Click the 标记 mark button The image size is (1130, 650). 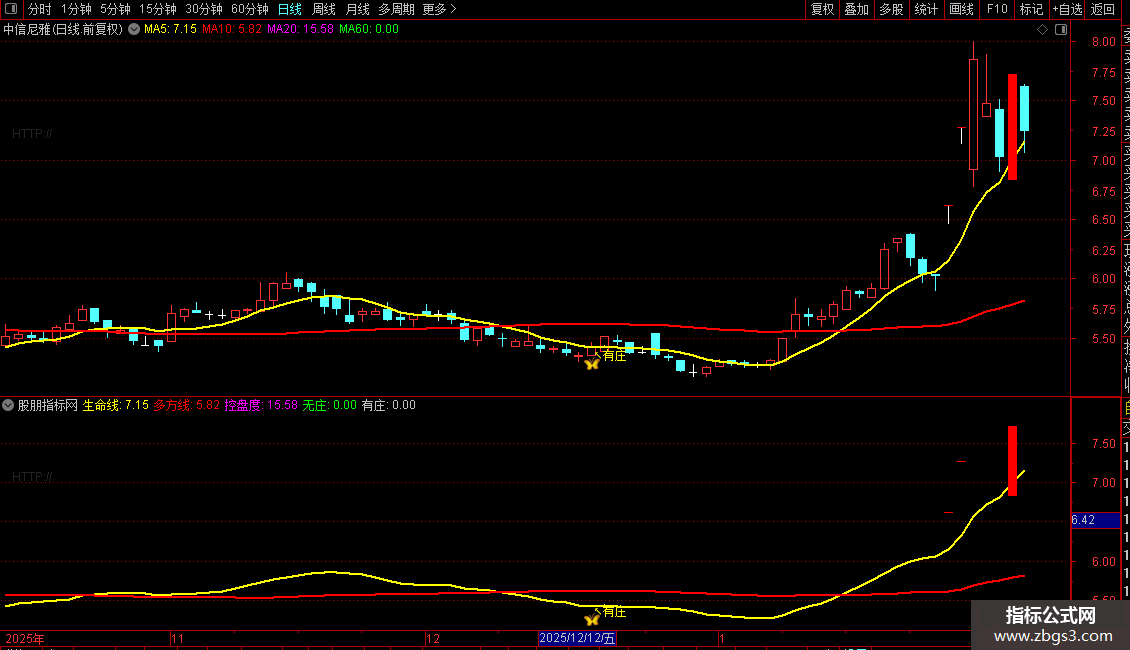pos(1031,9)
